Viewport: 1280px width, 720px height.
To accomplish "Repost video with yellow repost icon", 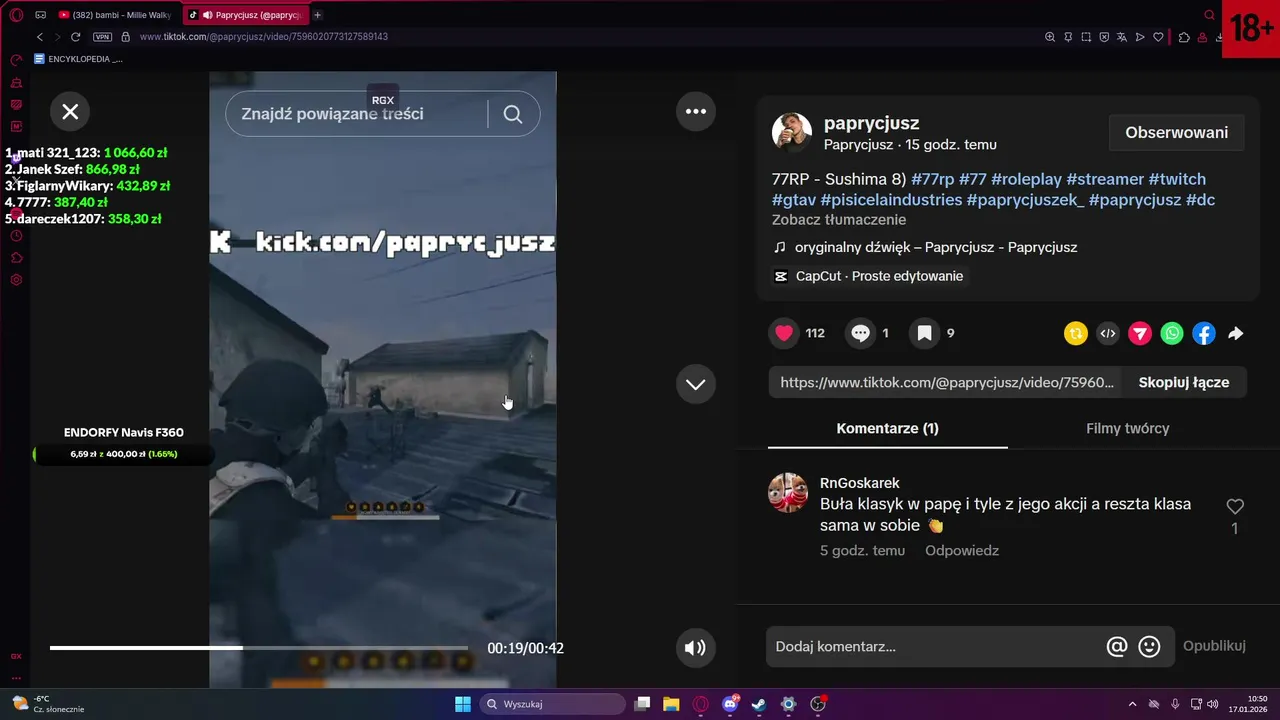I will pos(1076,334).
